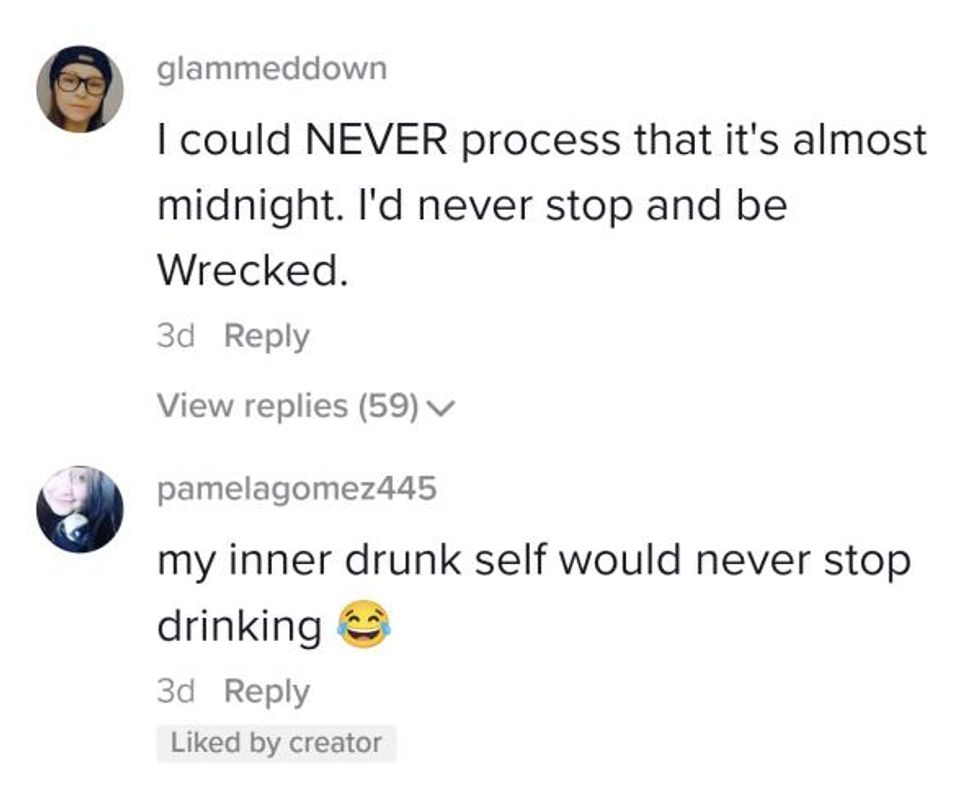Expand View replies (59)
Screen dimensions: 980x787
click(285, 406)
